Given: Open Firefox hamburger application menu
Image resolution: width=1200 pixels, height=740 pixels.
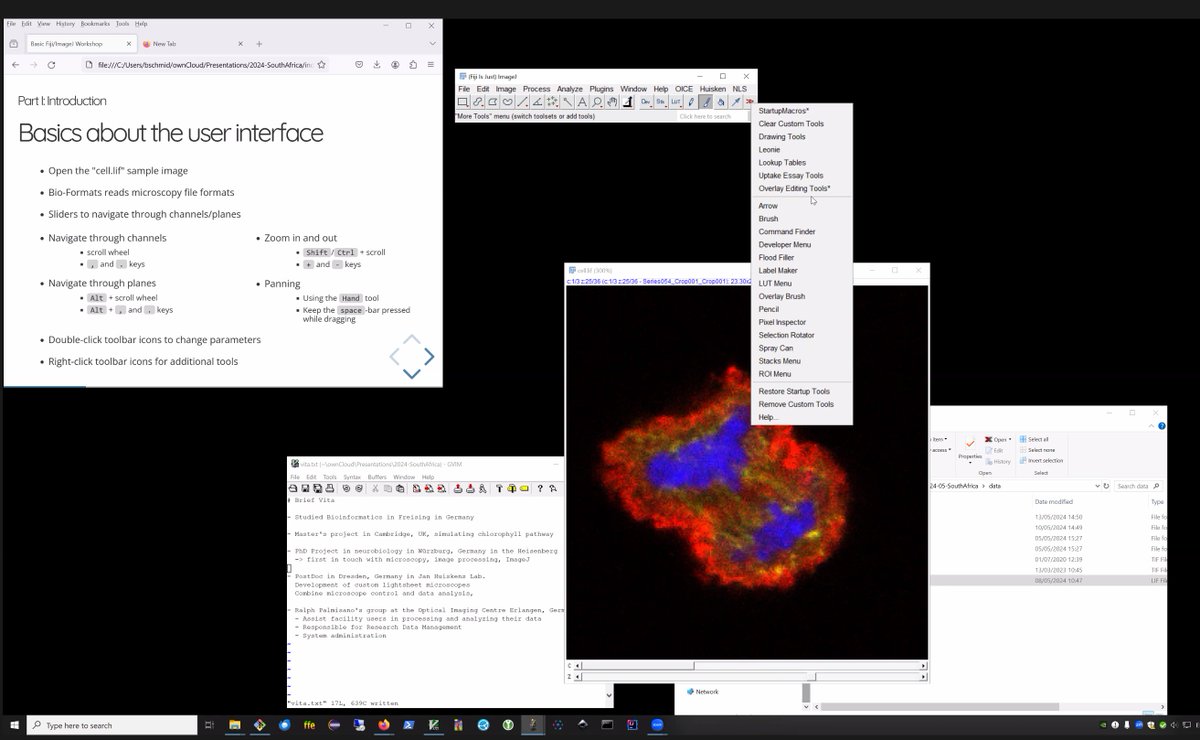Looking at the screenshot, I should 432,65.
